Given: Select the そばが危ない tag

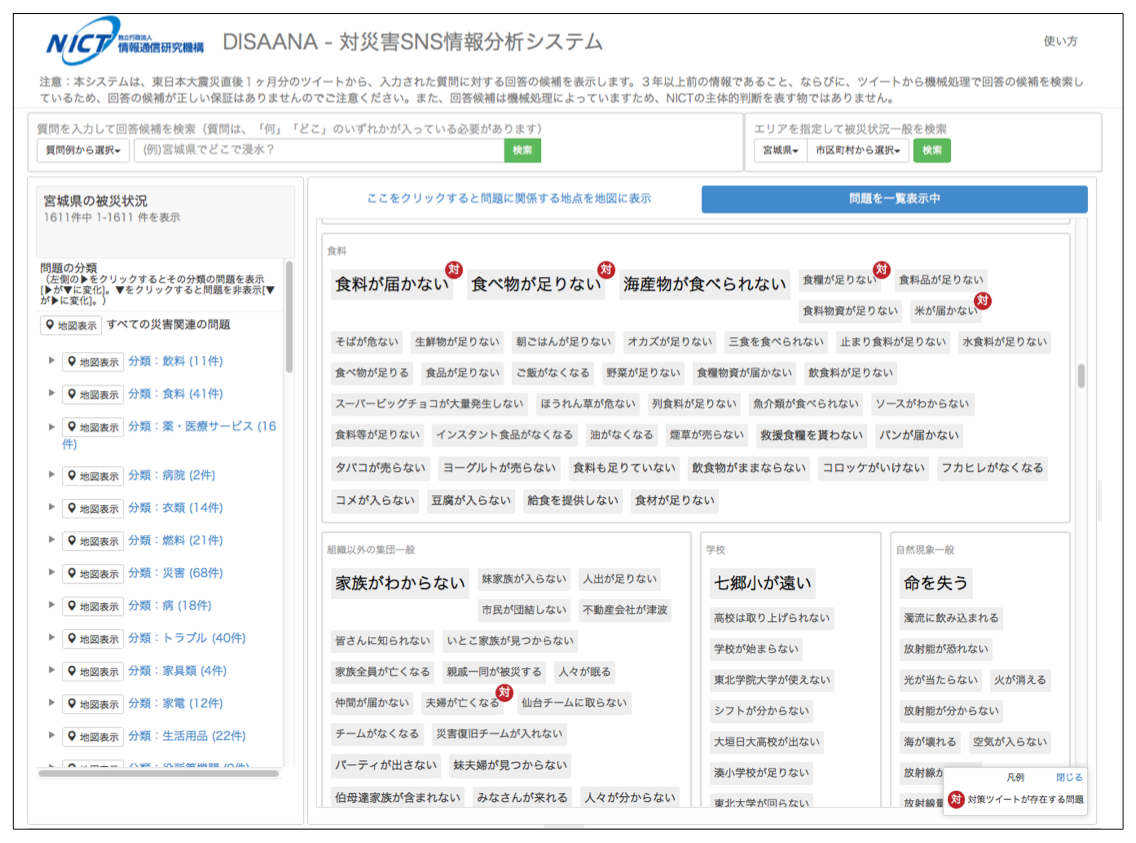Looking at the screenshot, I should pyautogui.click(x=367, y=342).
